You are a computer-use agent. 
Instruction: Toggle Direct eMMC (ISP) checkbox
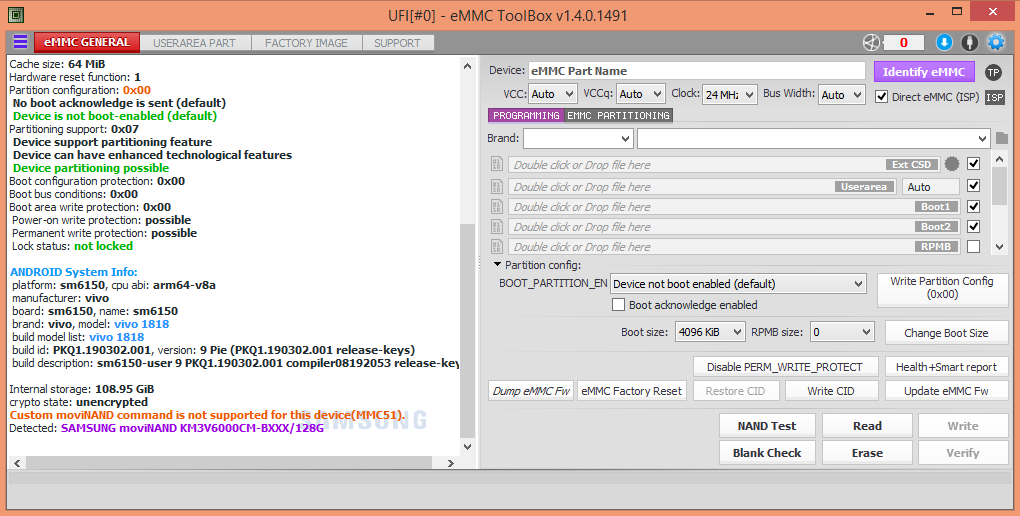coord(881,96)
